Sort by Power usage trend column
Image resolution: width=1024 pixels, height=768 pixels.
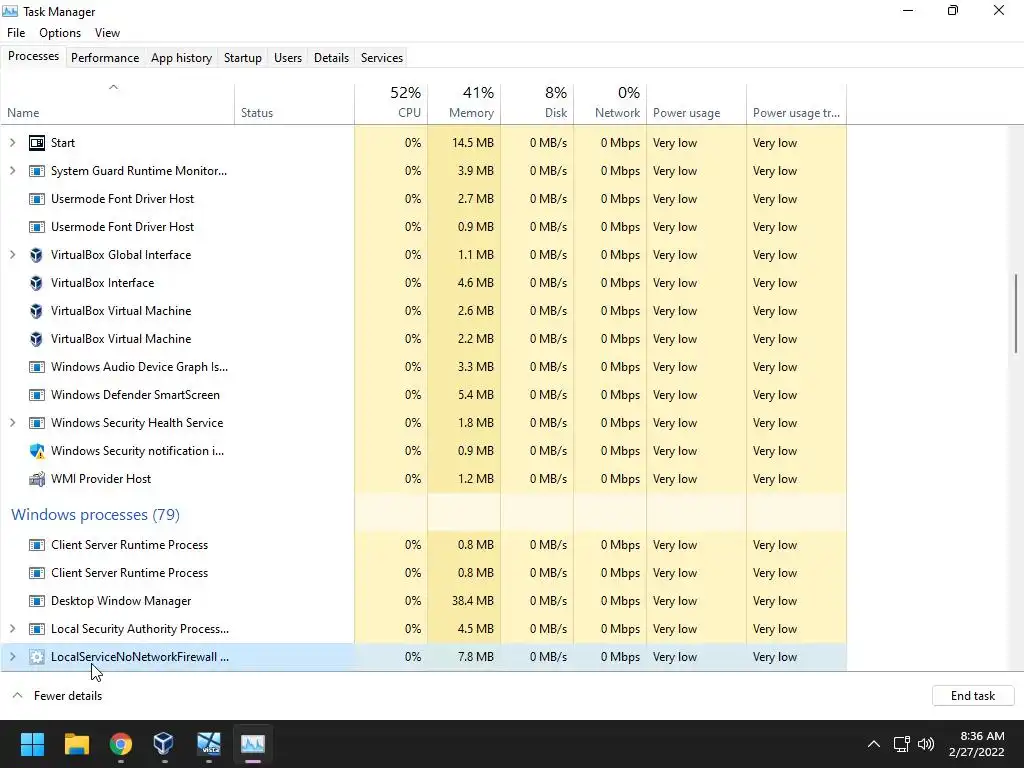point(797,104)
